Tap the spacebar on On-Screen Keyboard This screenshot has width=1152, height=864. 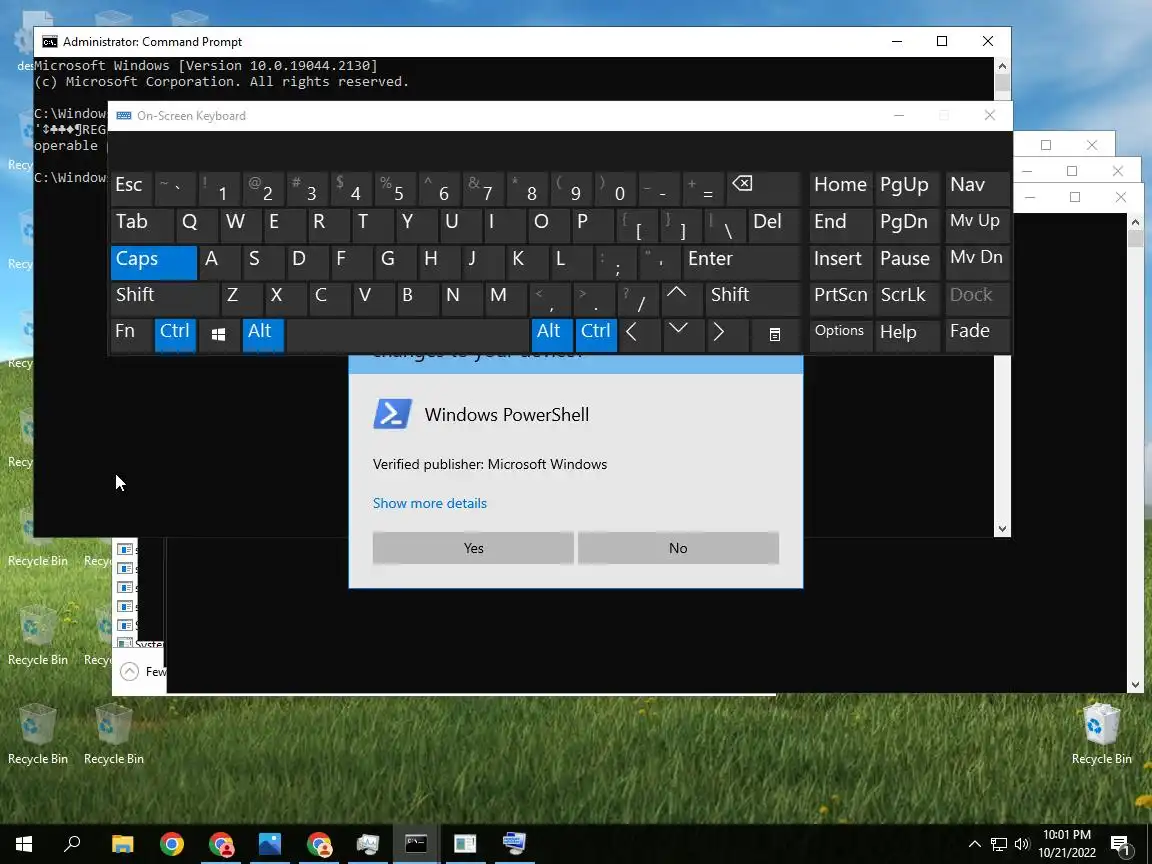coord(407,335)
